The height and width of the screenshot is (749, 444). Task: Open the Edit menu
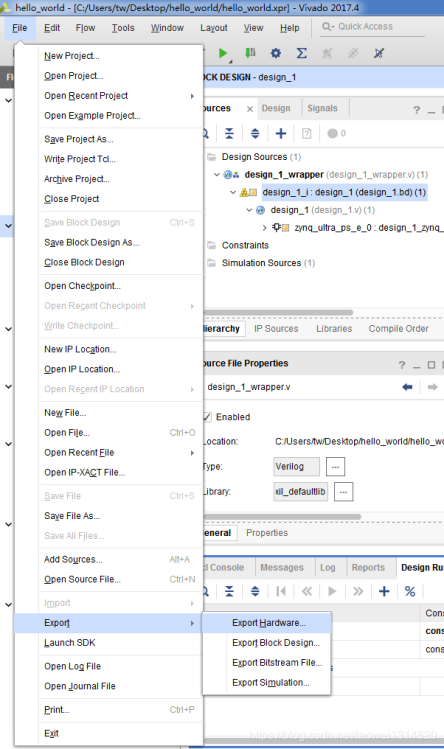52,28
